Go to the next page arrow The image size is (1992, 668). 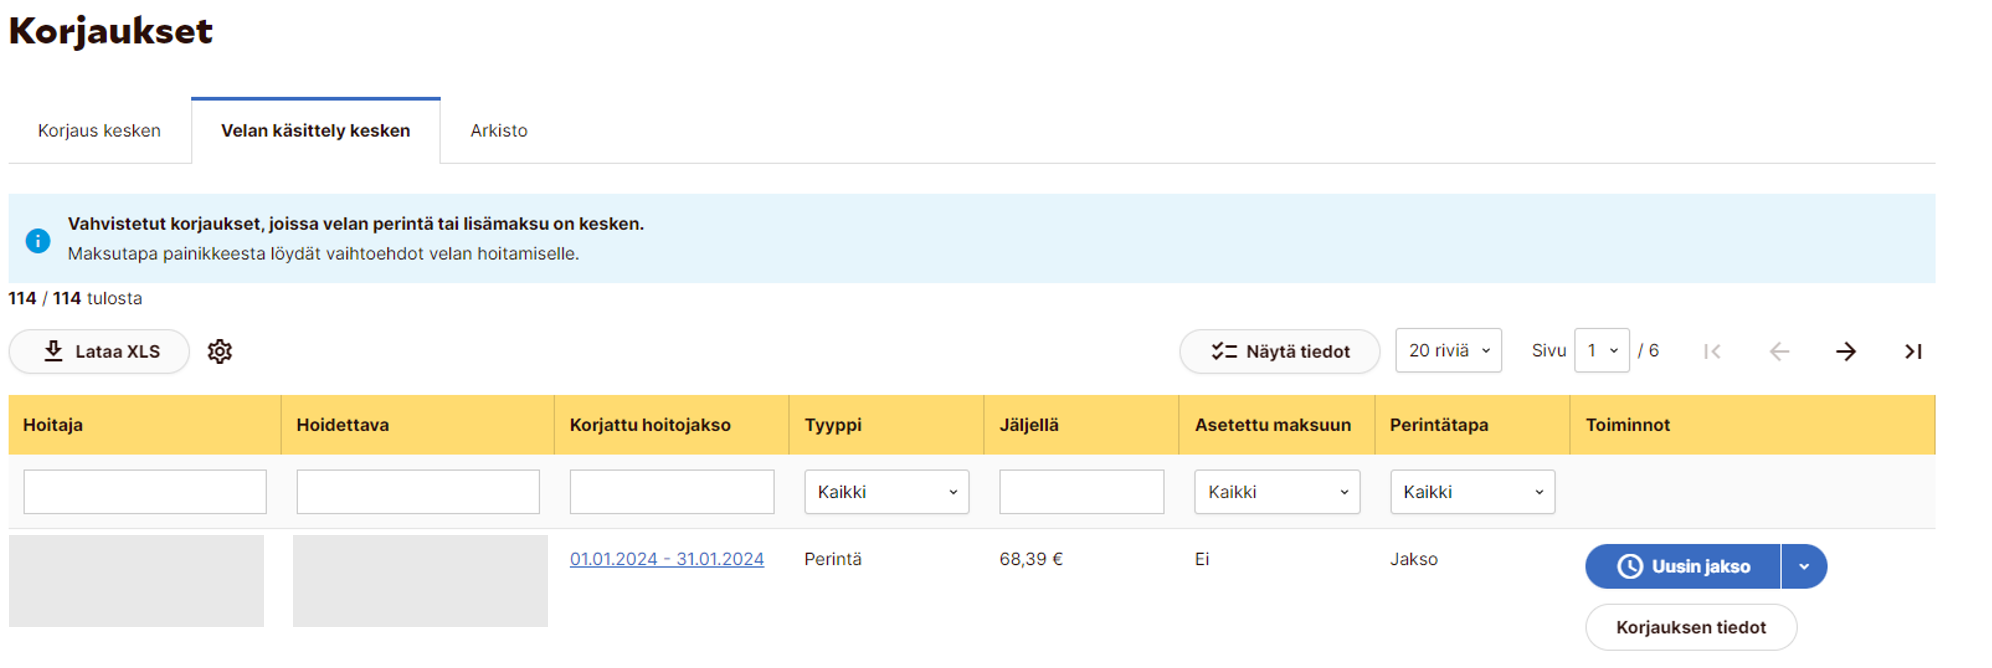[1846, 352]
